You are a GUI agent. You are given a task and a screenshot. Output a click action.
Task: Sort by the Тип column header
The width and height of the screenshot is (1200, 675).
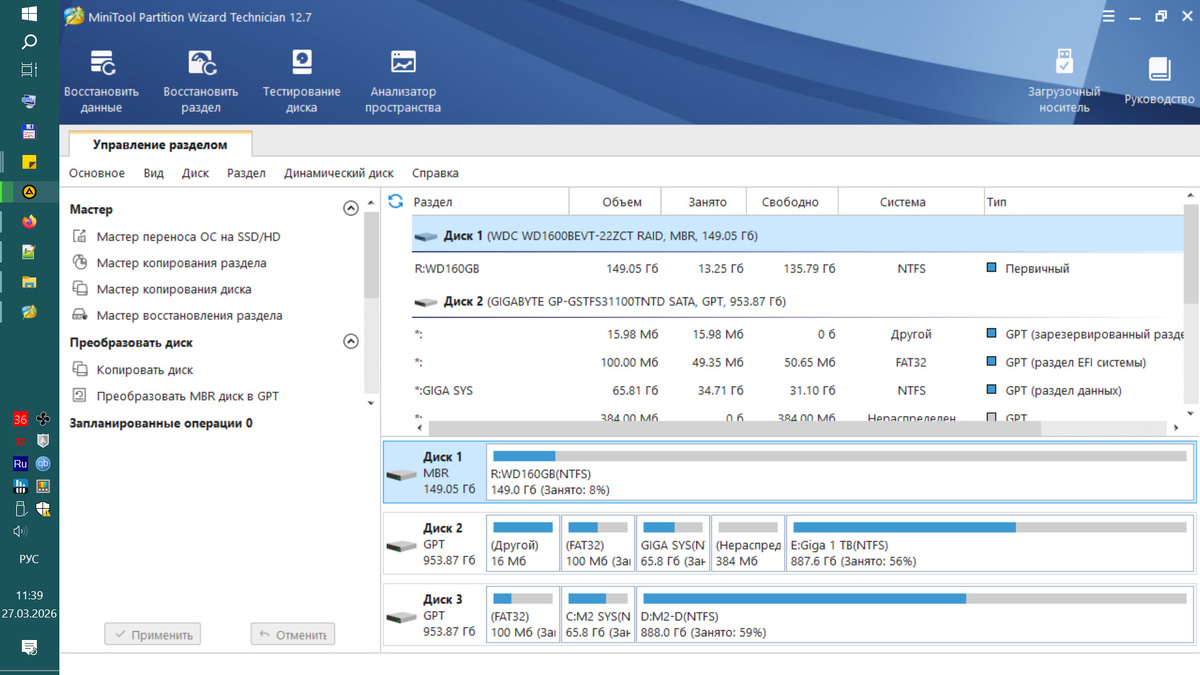click(1082, 202)
